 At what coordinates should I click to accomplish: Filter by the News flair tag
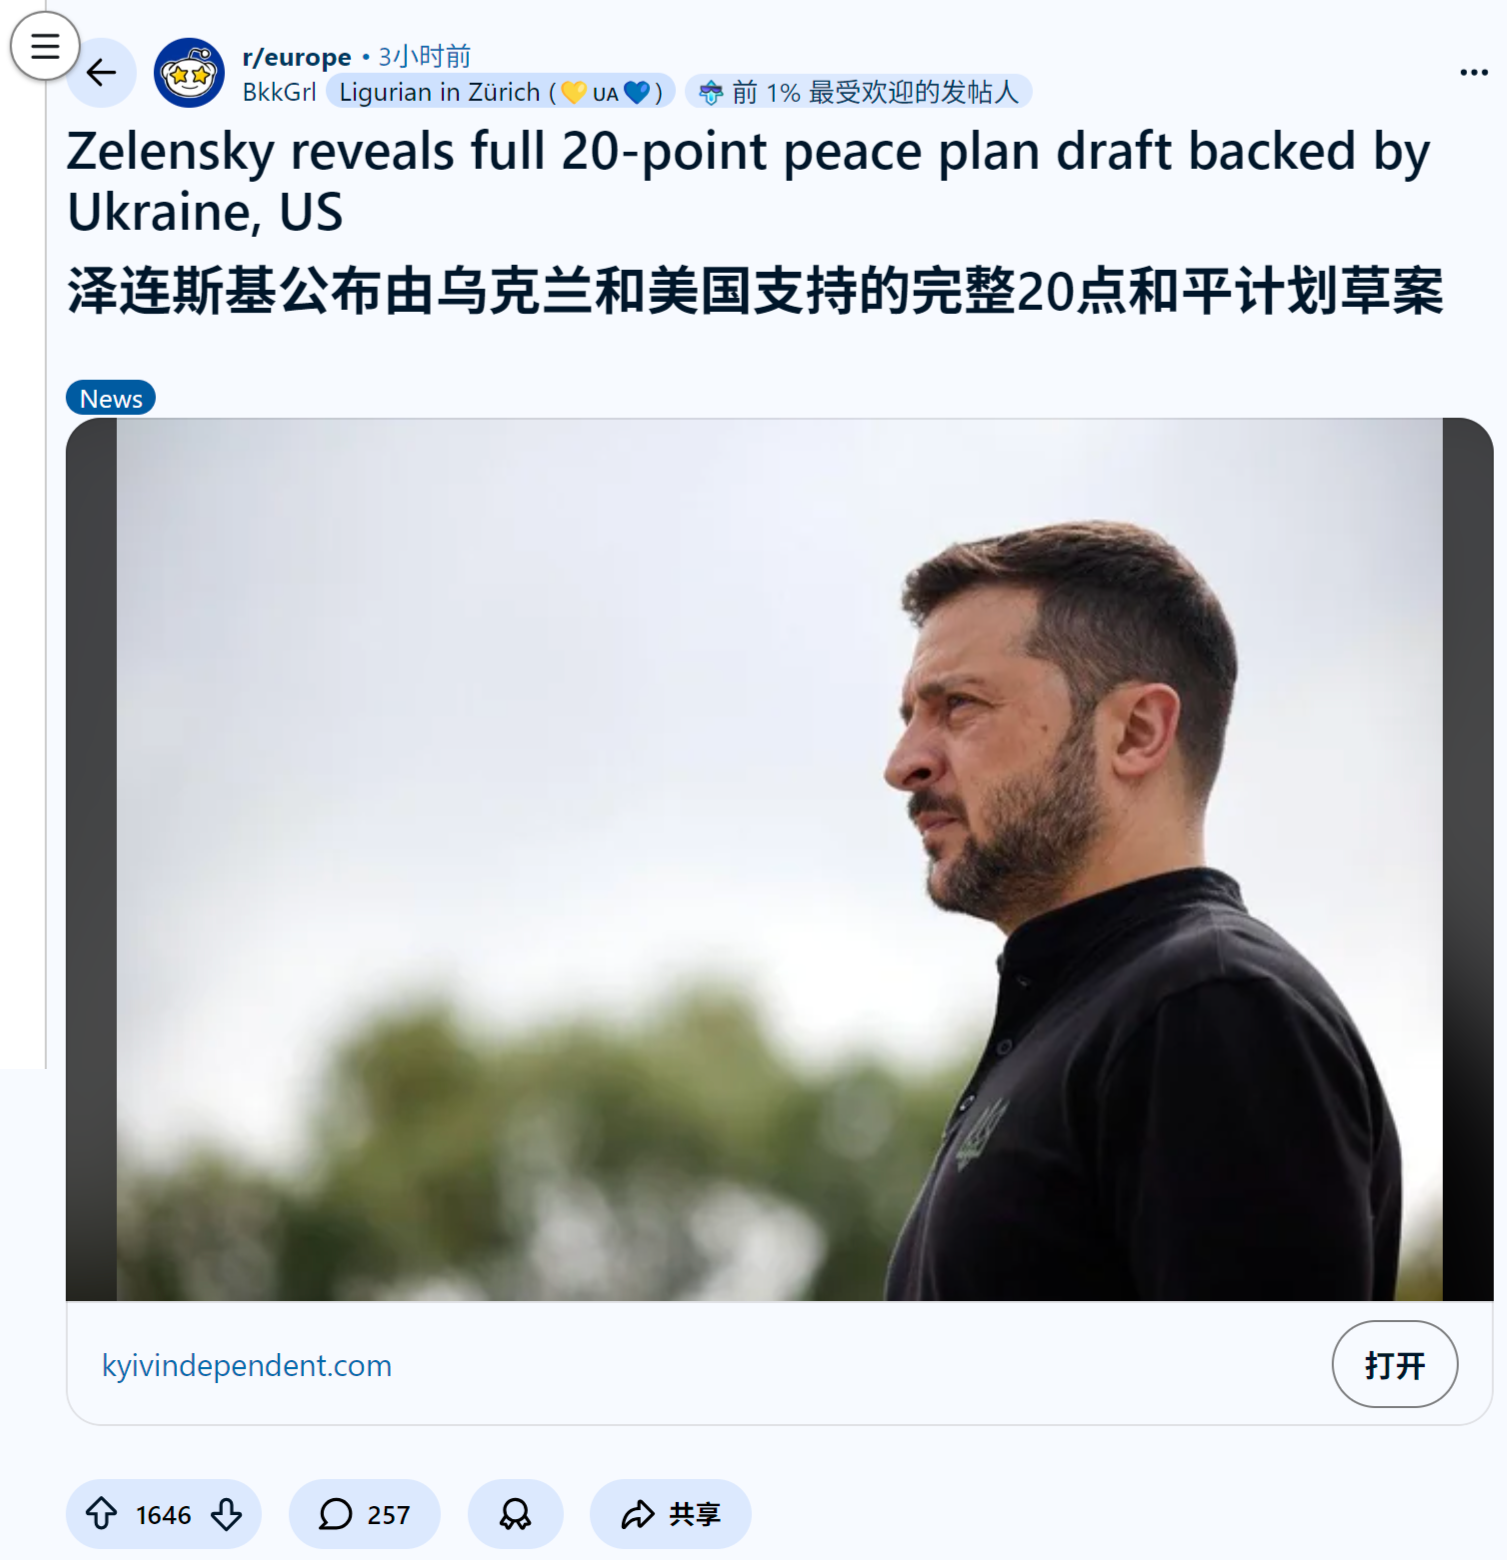[111, 398]
